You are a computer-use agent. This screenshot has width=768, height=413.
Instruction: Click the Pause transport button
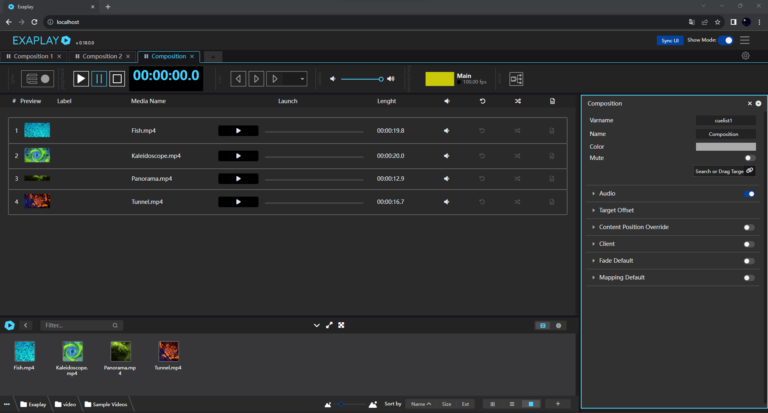pos(99,78)
